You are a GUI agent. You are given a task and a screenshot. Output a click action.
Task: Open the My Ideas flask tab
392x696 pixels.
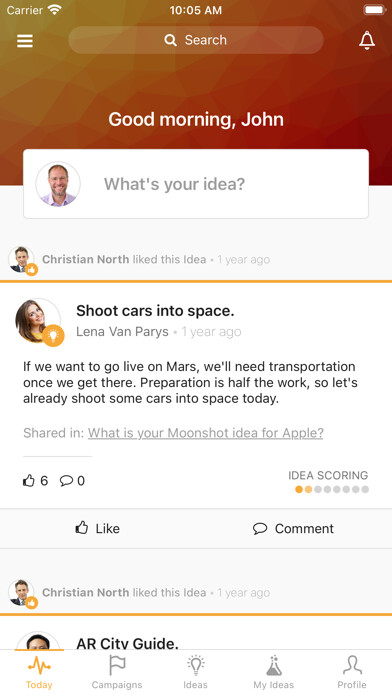pos(273,673)
